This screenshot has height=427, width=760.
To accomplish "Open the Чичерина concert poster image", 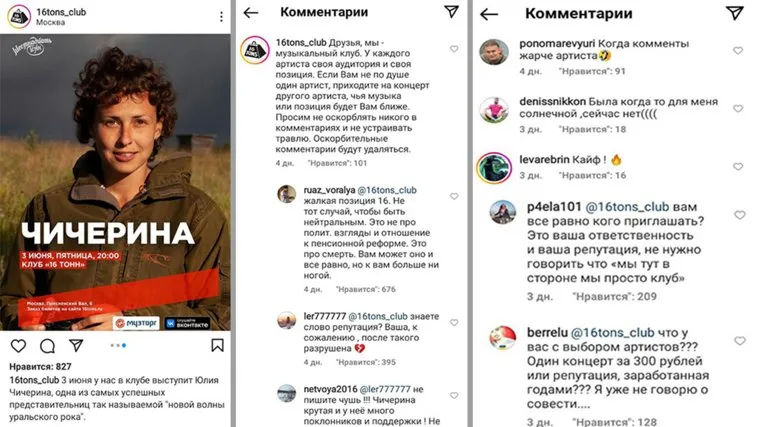I will coord(115,182).
